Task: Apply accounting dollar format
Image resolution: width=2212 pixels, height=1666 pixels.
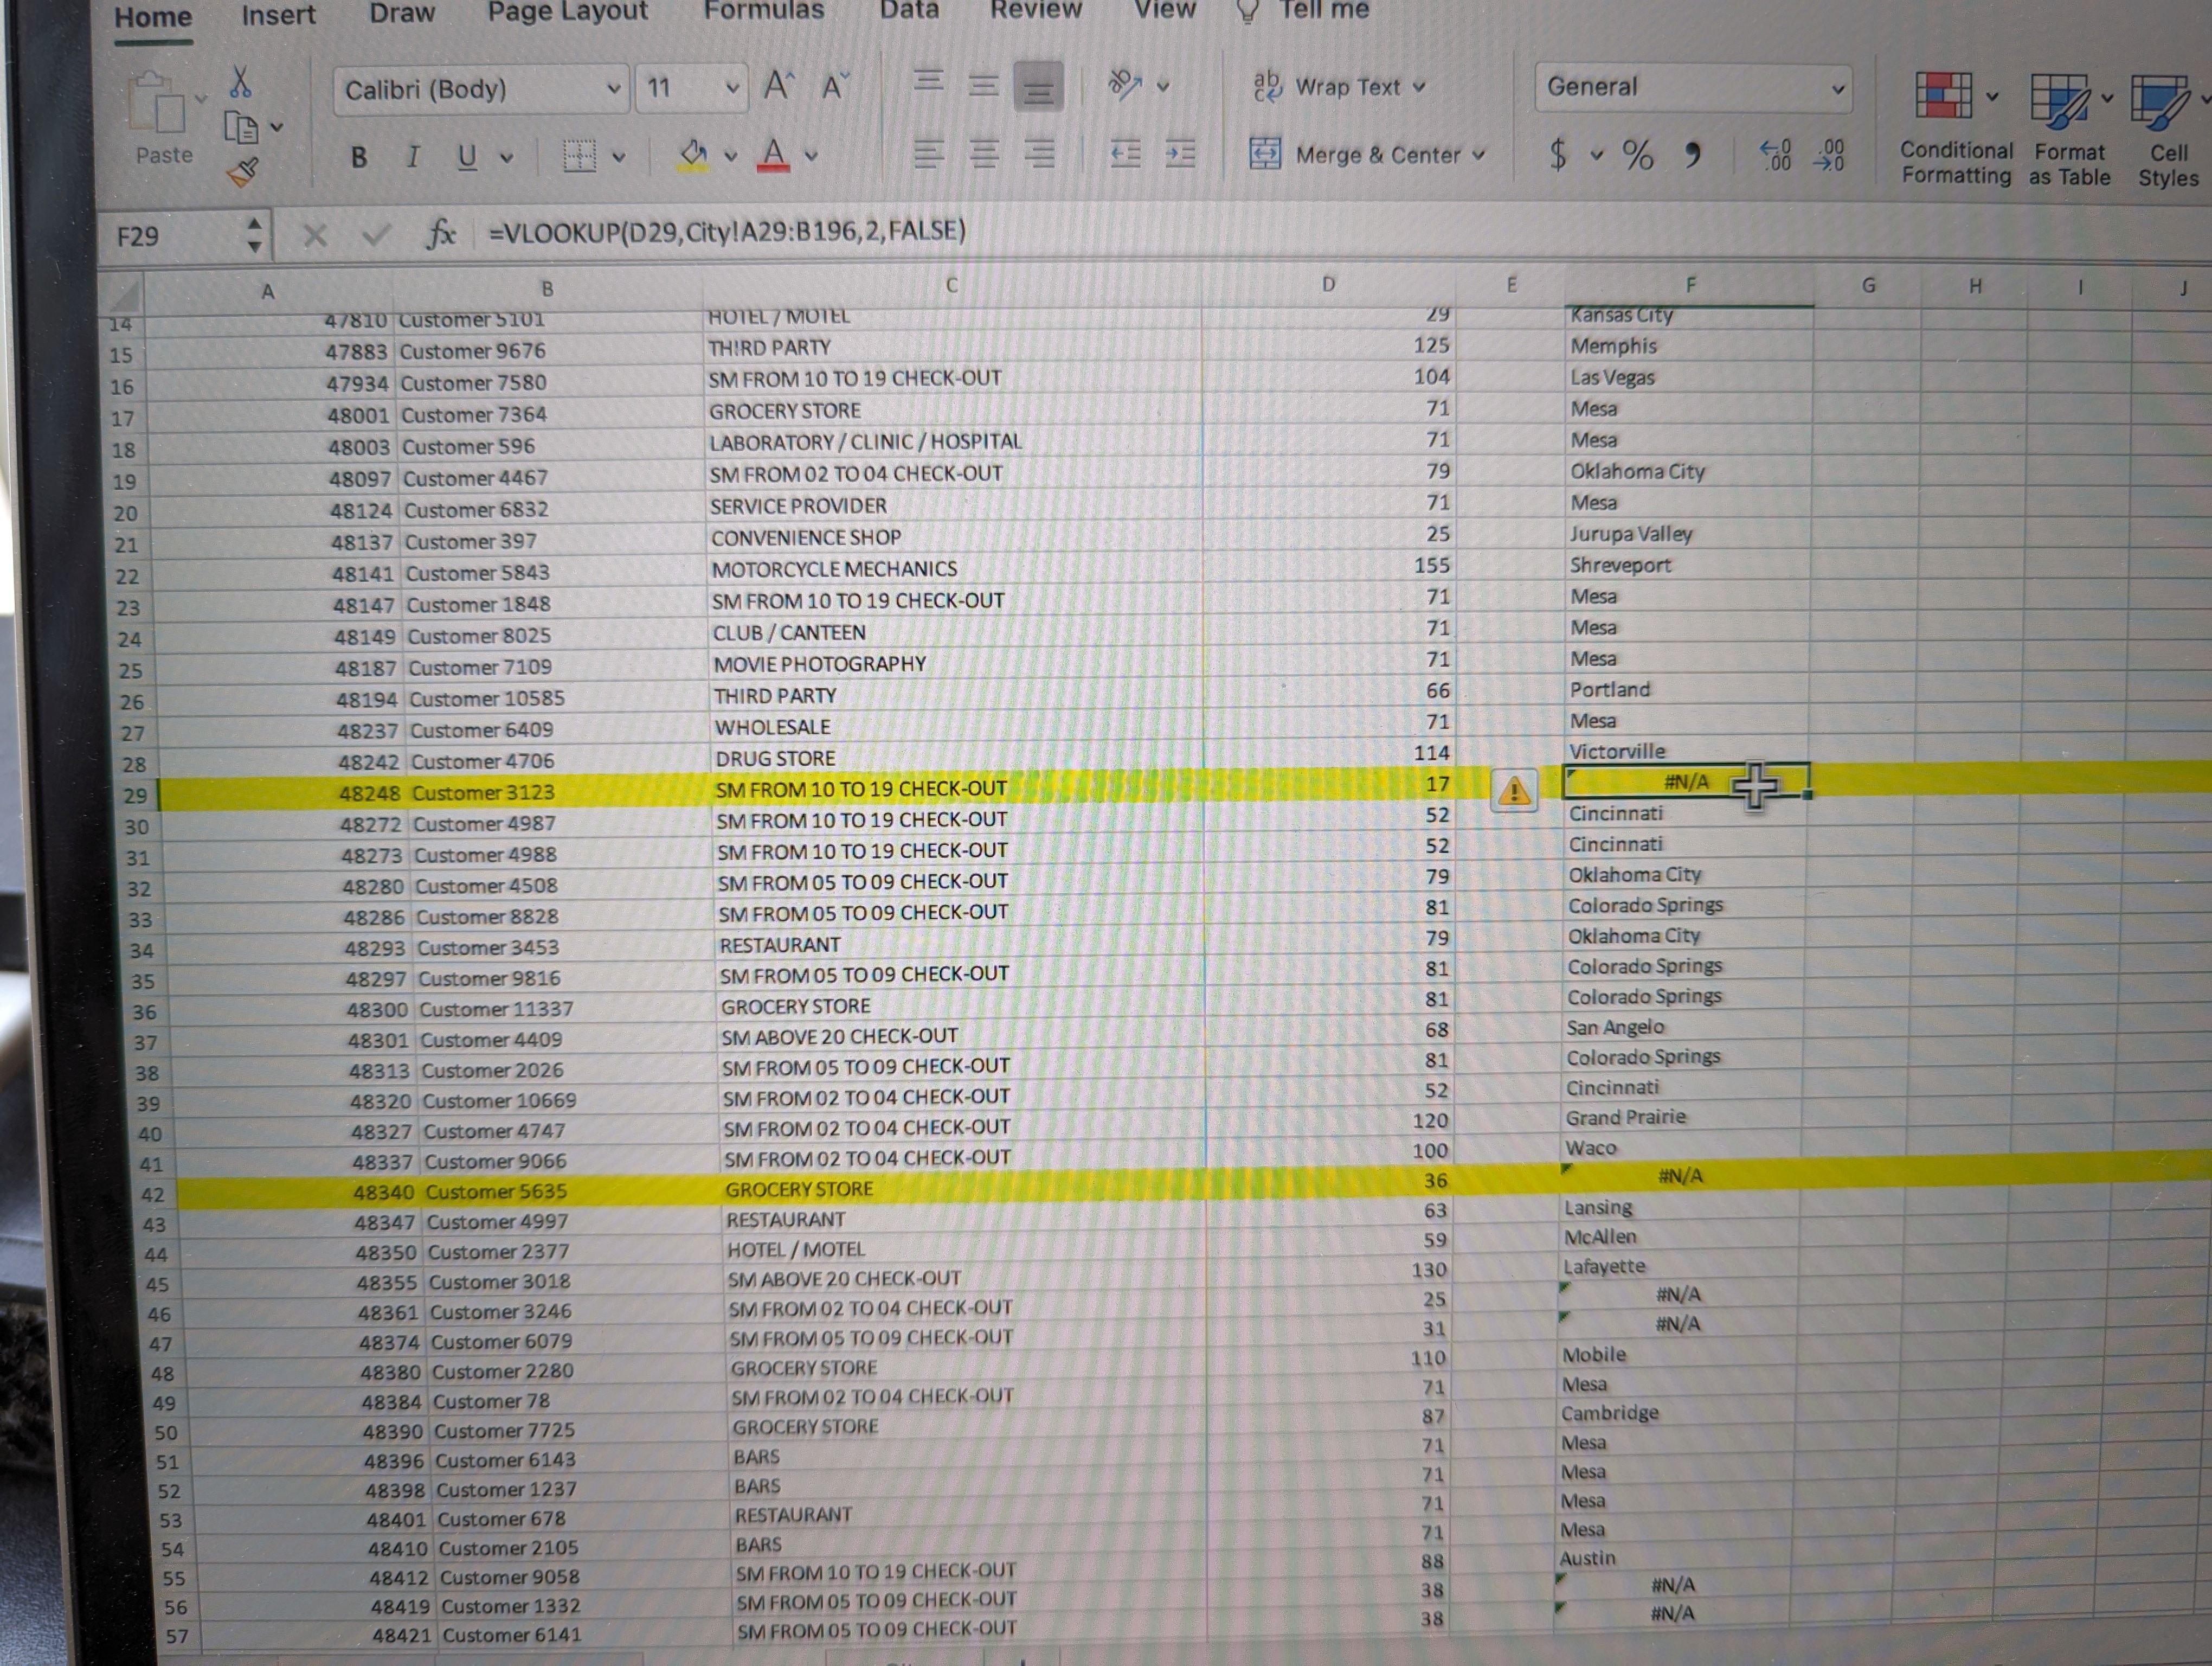Action: tap(1558, 154)
